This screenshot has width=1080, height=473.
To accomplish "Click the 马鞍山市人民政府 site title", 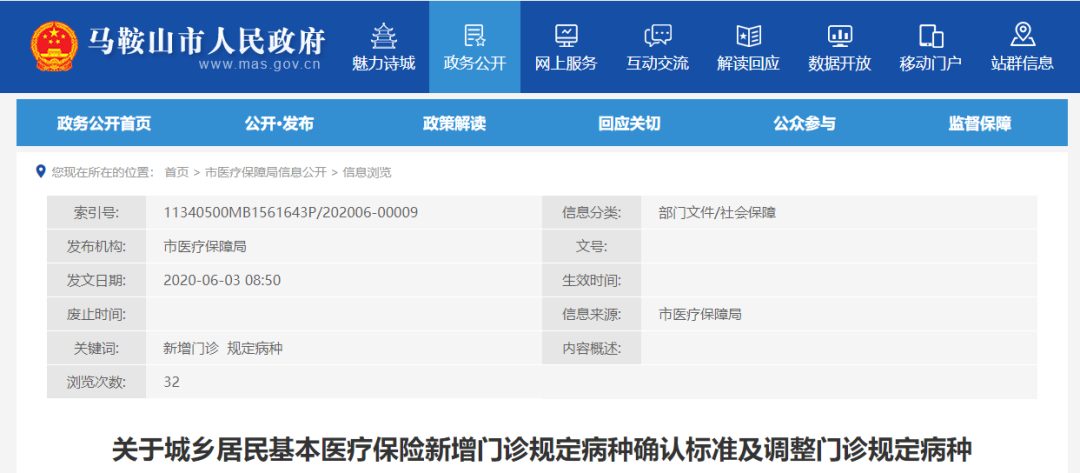I will tap(206, 41).
